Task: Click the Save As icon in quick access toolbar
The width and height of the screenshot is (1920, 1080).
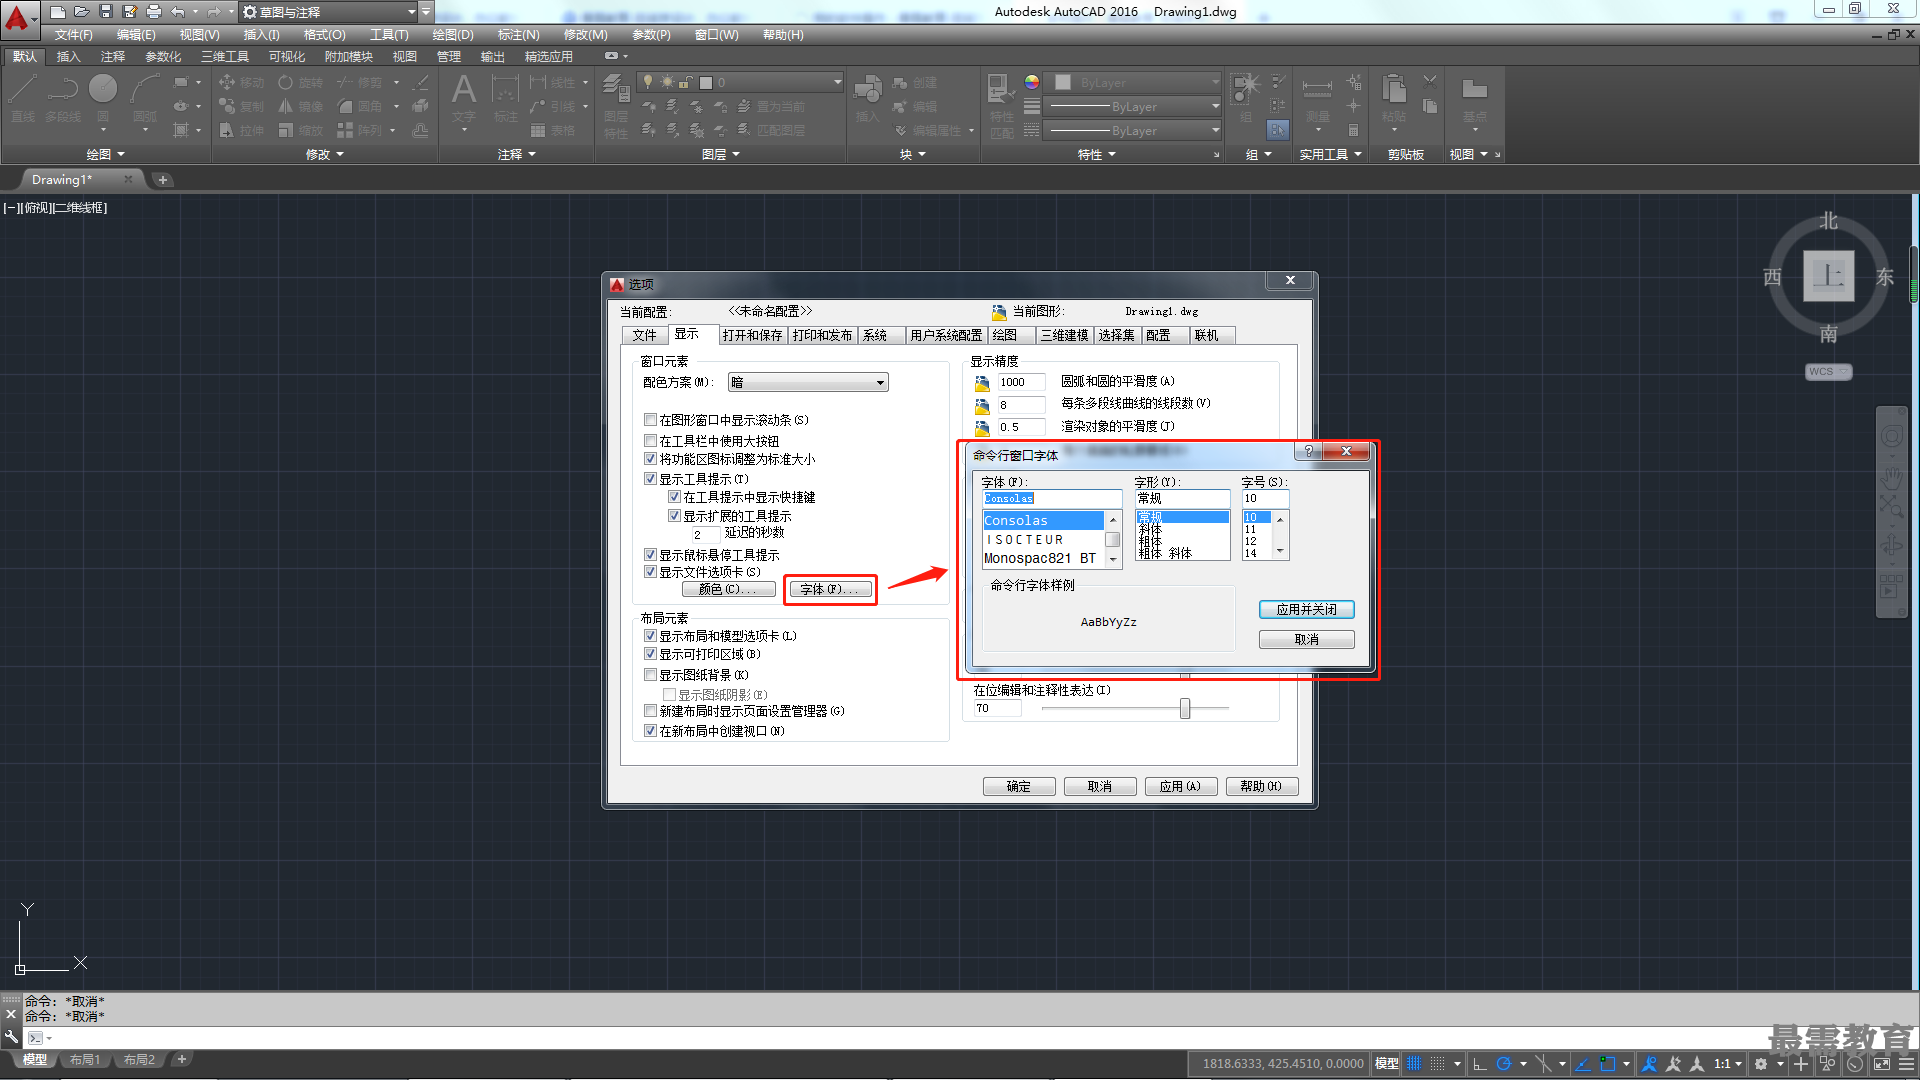Action: (130, 12)
